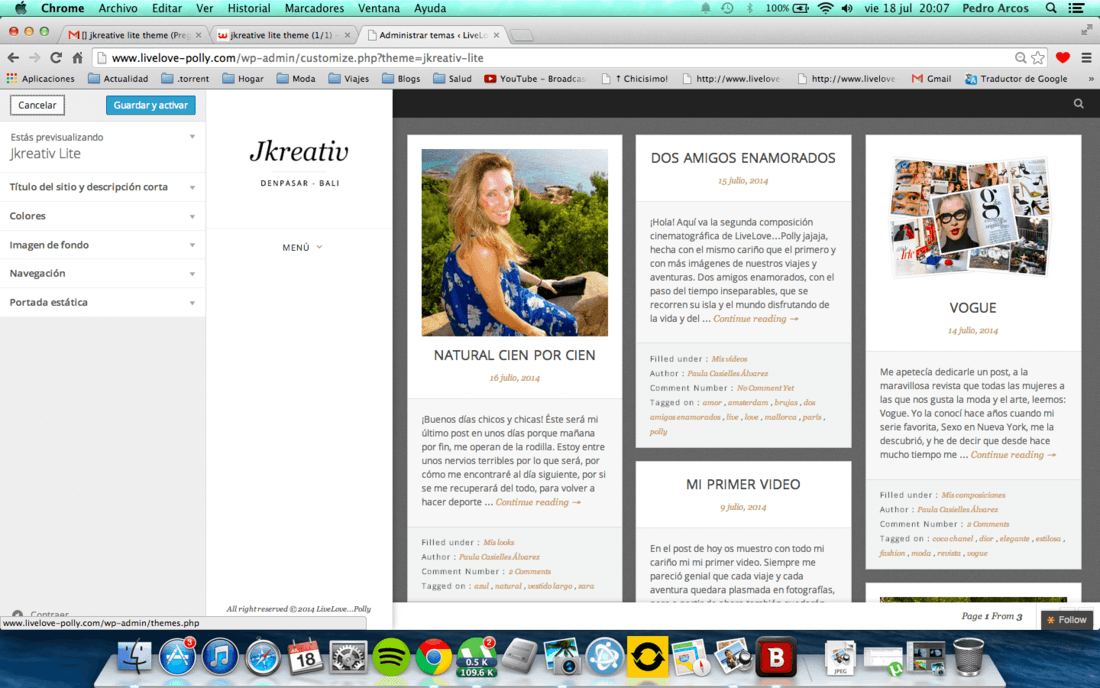Image resolution: width=1100 pixels, height=688 pixels.
Task: Click the Mis videos category link
Action: click(729, 359)
